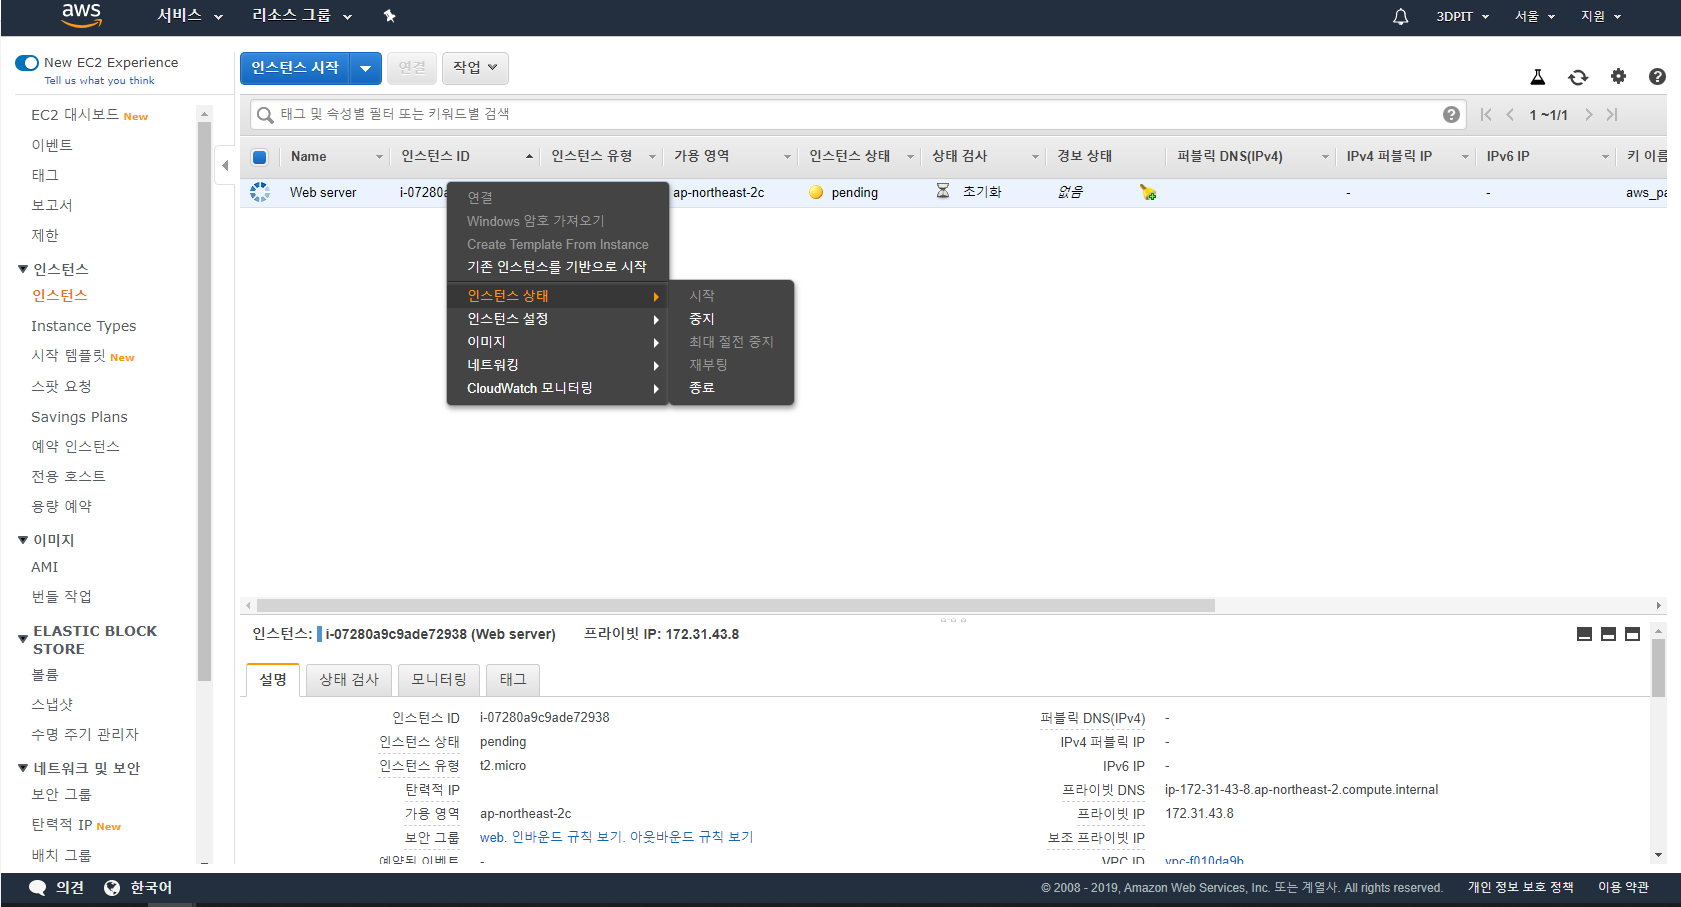Click the pin shortcut star icon
The height and width of the screenshot is (907, 1681).
pyautogui.click(x=390, y=16)
